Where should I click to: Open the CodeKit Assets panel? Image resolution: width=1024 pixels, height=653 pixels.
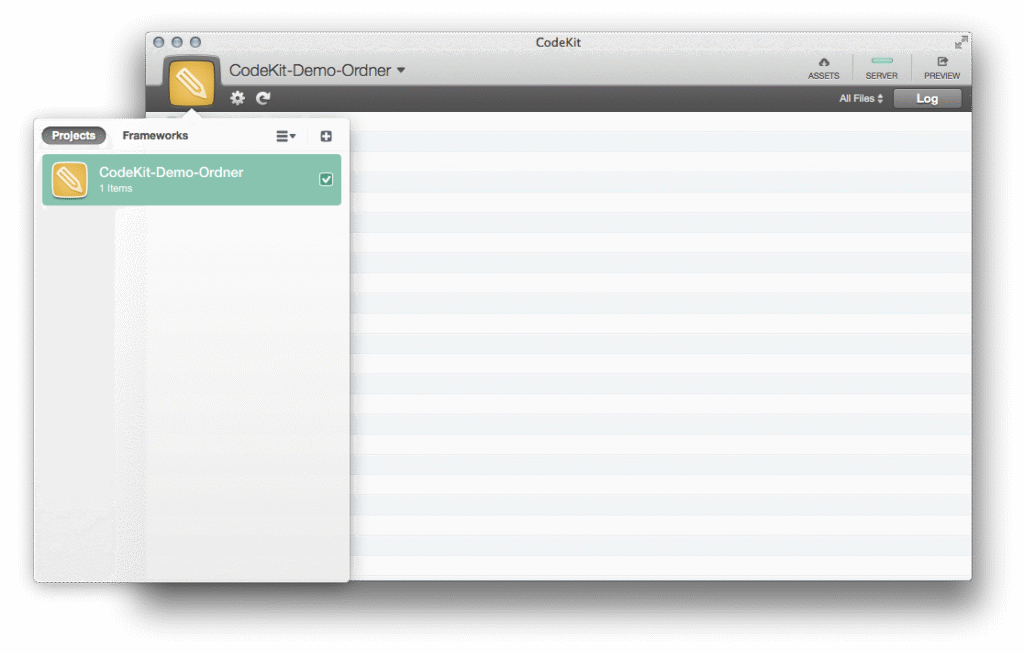[x=823, y=67]
